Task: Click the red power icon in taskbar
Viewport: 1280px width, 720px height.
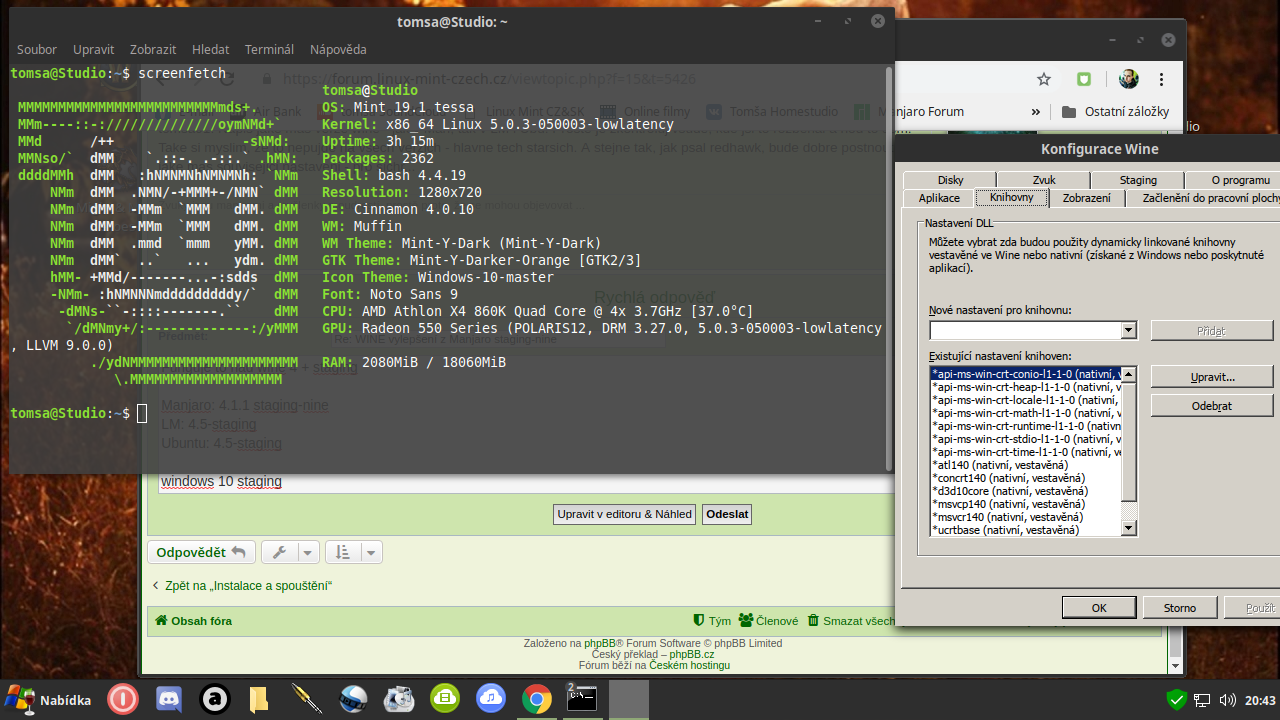Action: point(123,699)
